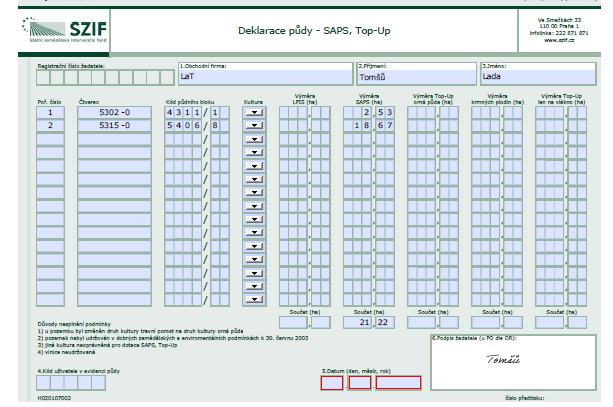This screenshot has height=407, width=613.
Task: Click first box of Registrační číslo žadatele
Action: tap(43, 77)
